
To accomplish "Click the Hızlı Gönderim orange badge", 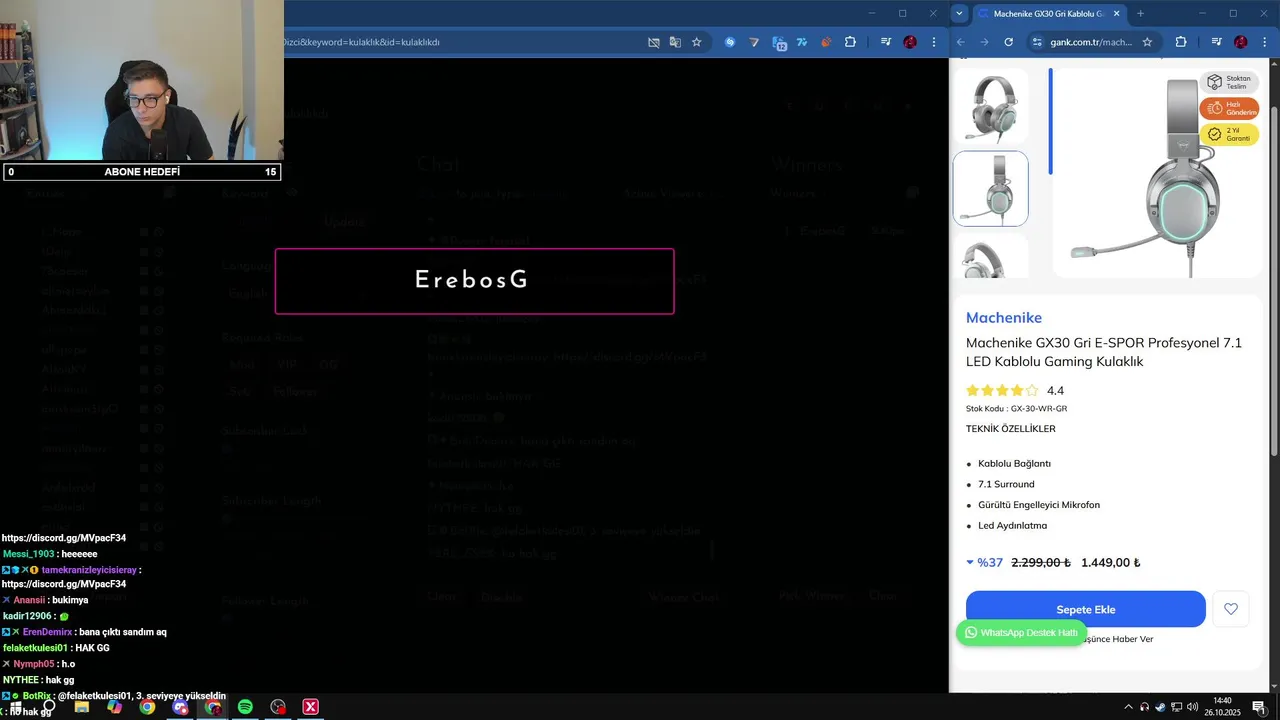I will (1229, 108).
